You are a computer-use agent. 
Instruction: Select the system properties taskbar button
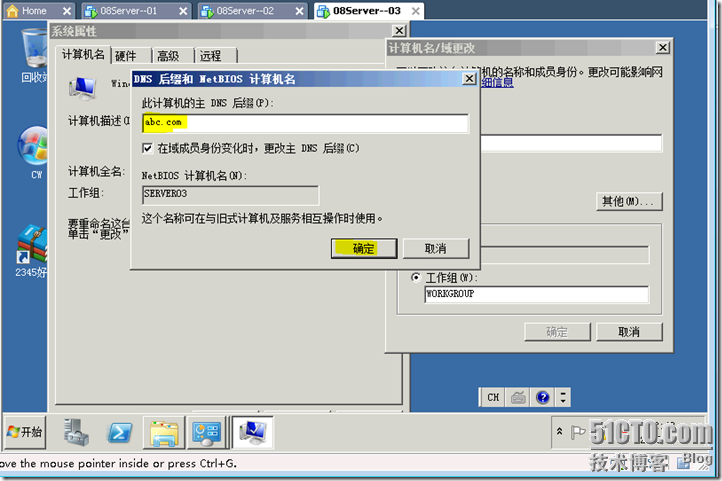pos(252,432)
